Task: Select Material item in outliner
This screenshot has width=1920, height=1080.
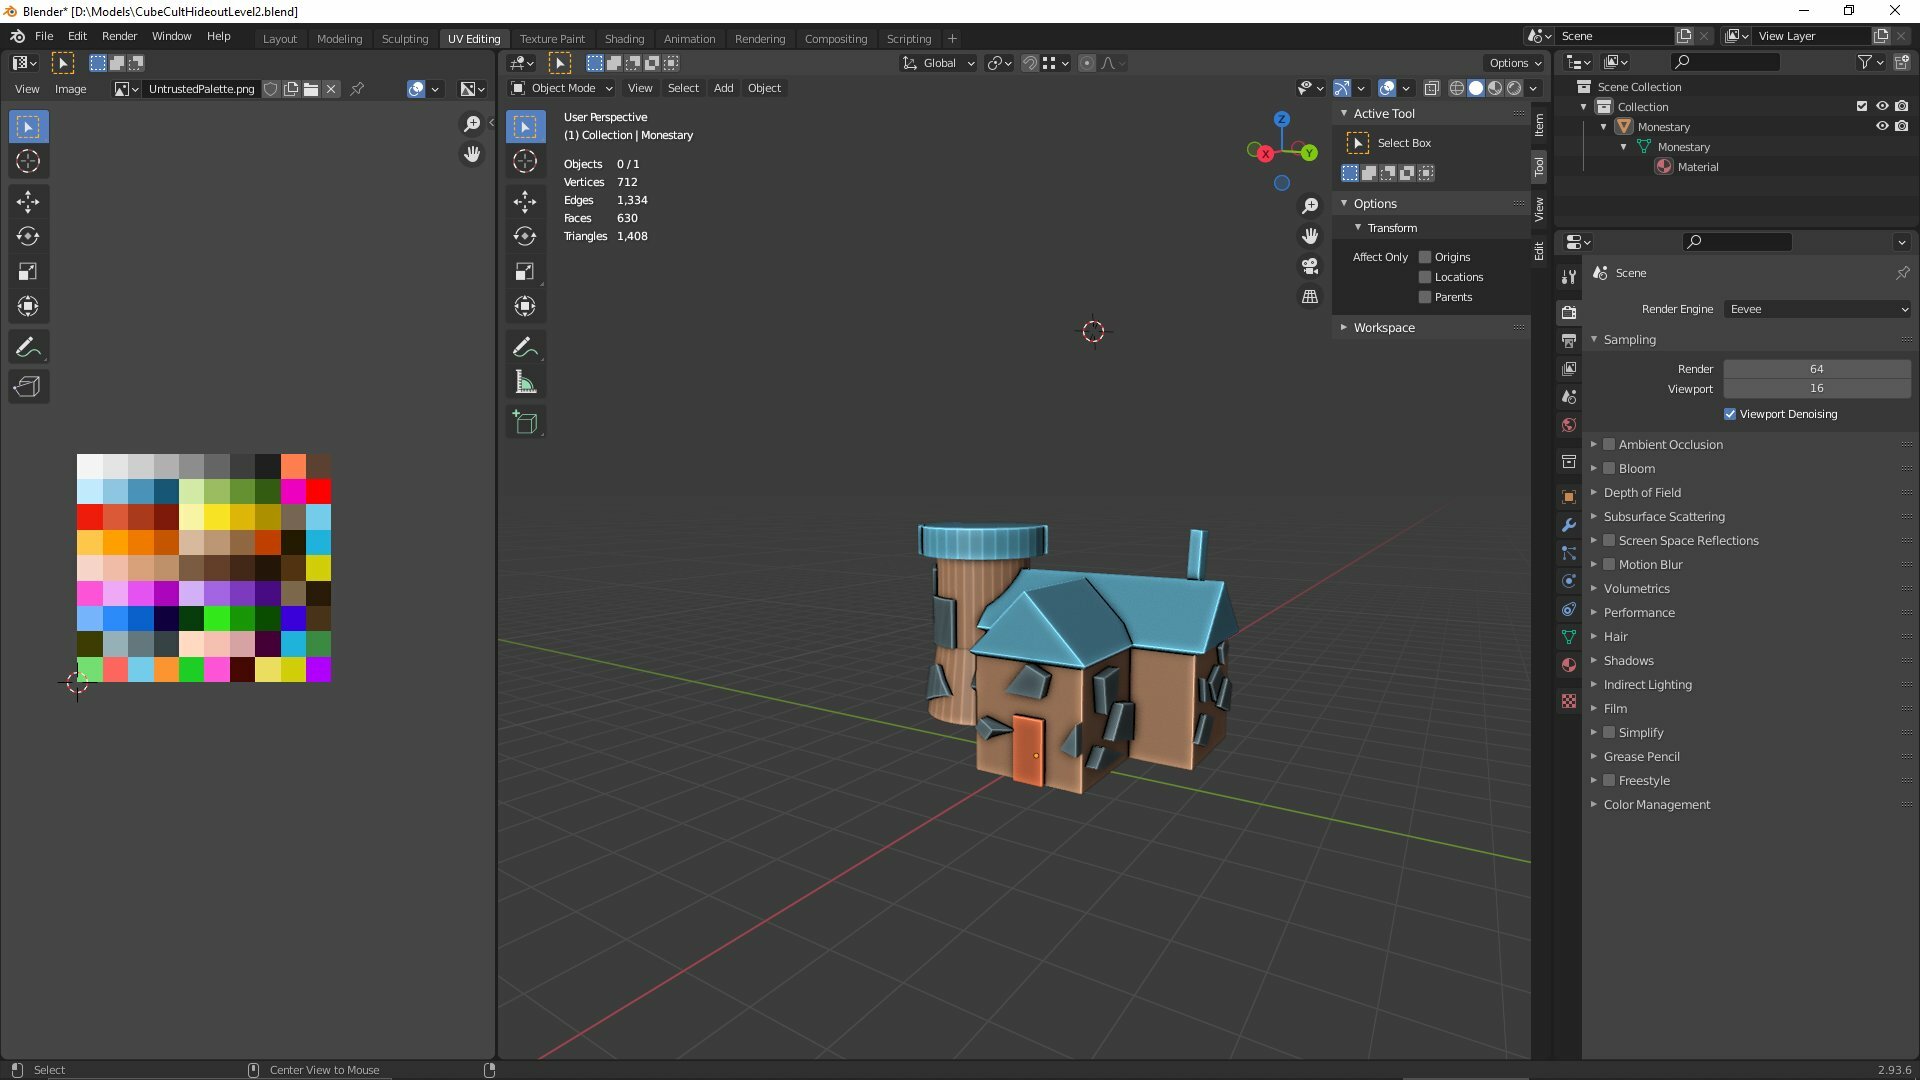Action: [1698, 167]
